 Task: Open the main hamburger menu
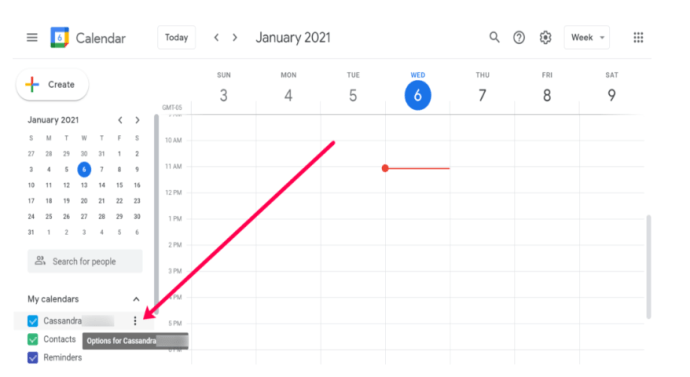click(32, 37)
